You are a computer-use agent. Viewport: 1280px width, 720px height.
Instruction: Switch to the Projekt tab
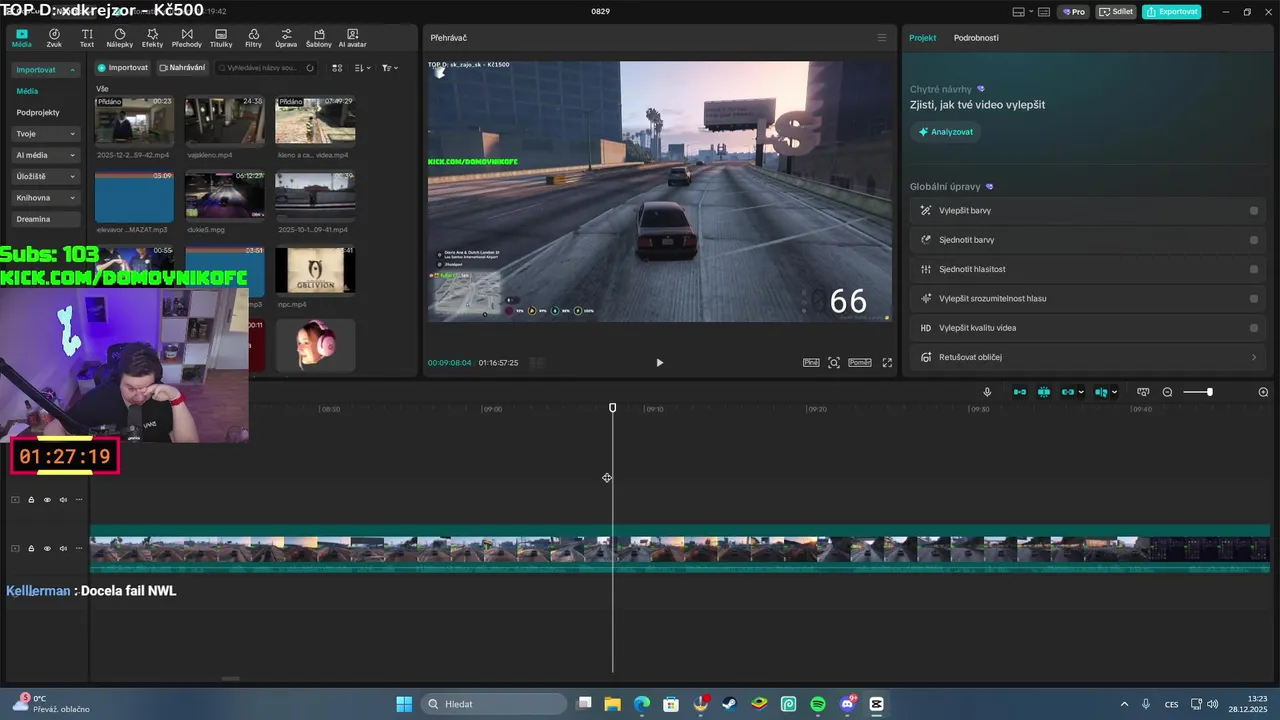coord(922,38)
